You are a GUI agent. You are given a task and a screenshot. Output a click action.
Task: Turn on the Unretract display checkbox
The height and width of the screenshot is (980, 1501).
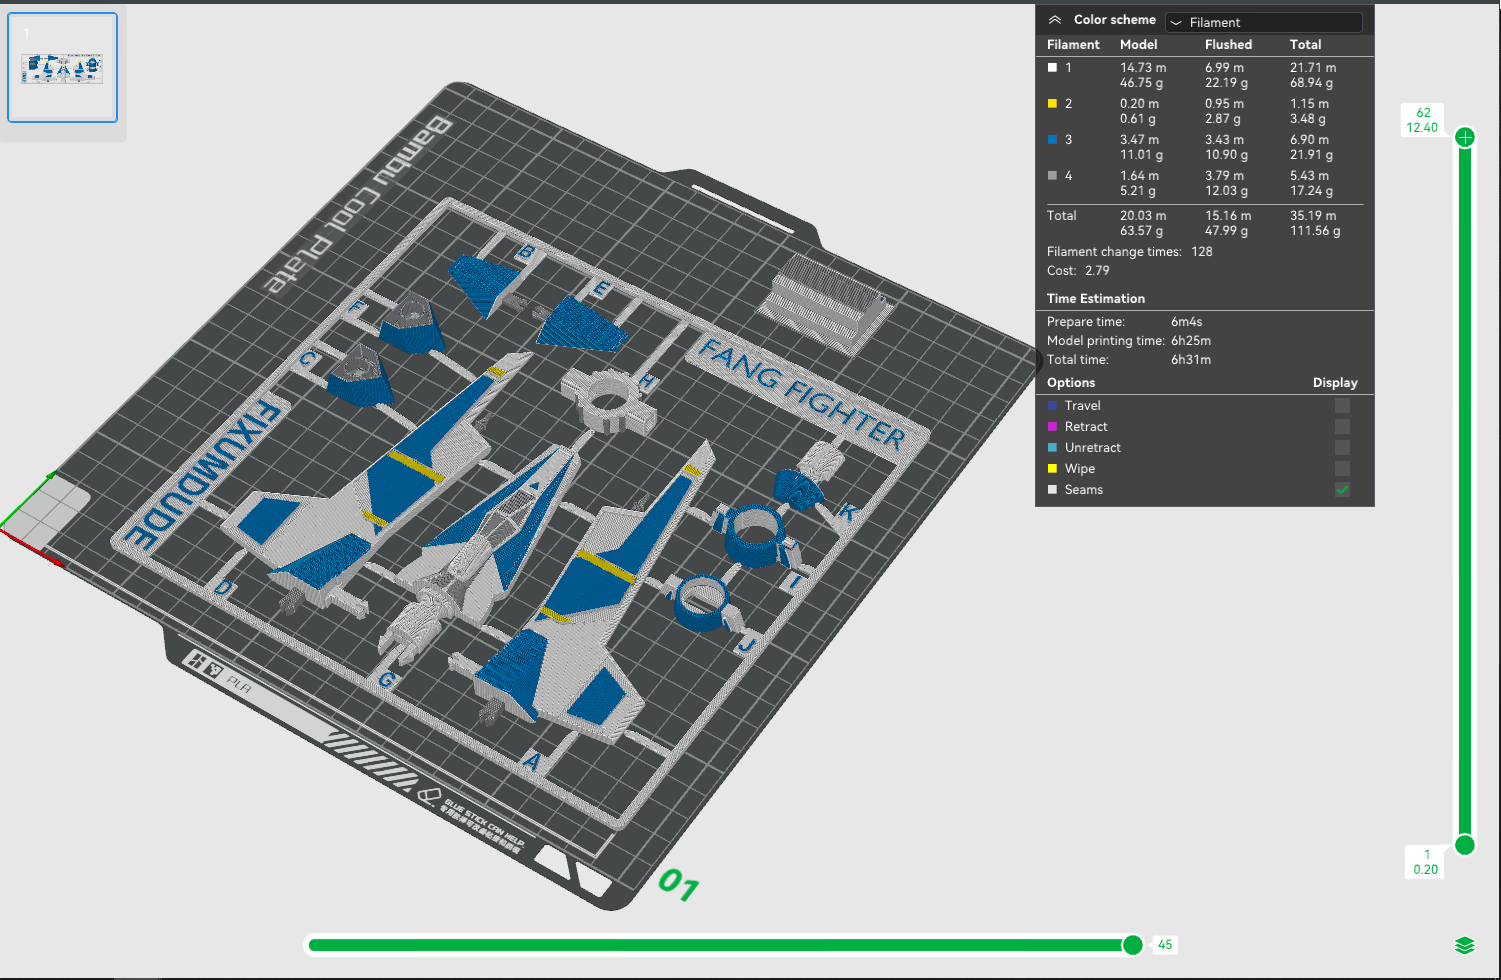coord(1342,448)
